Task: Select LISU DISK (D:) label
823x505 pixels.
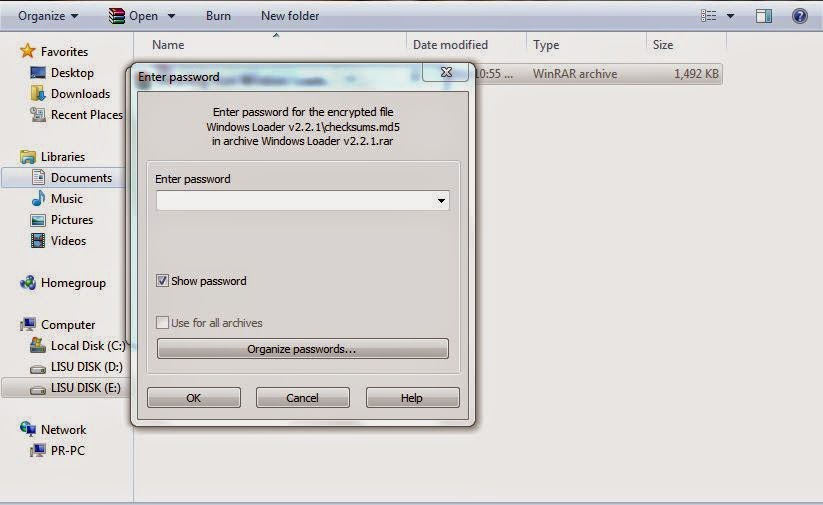Action: click(87, 366)
